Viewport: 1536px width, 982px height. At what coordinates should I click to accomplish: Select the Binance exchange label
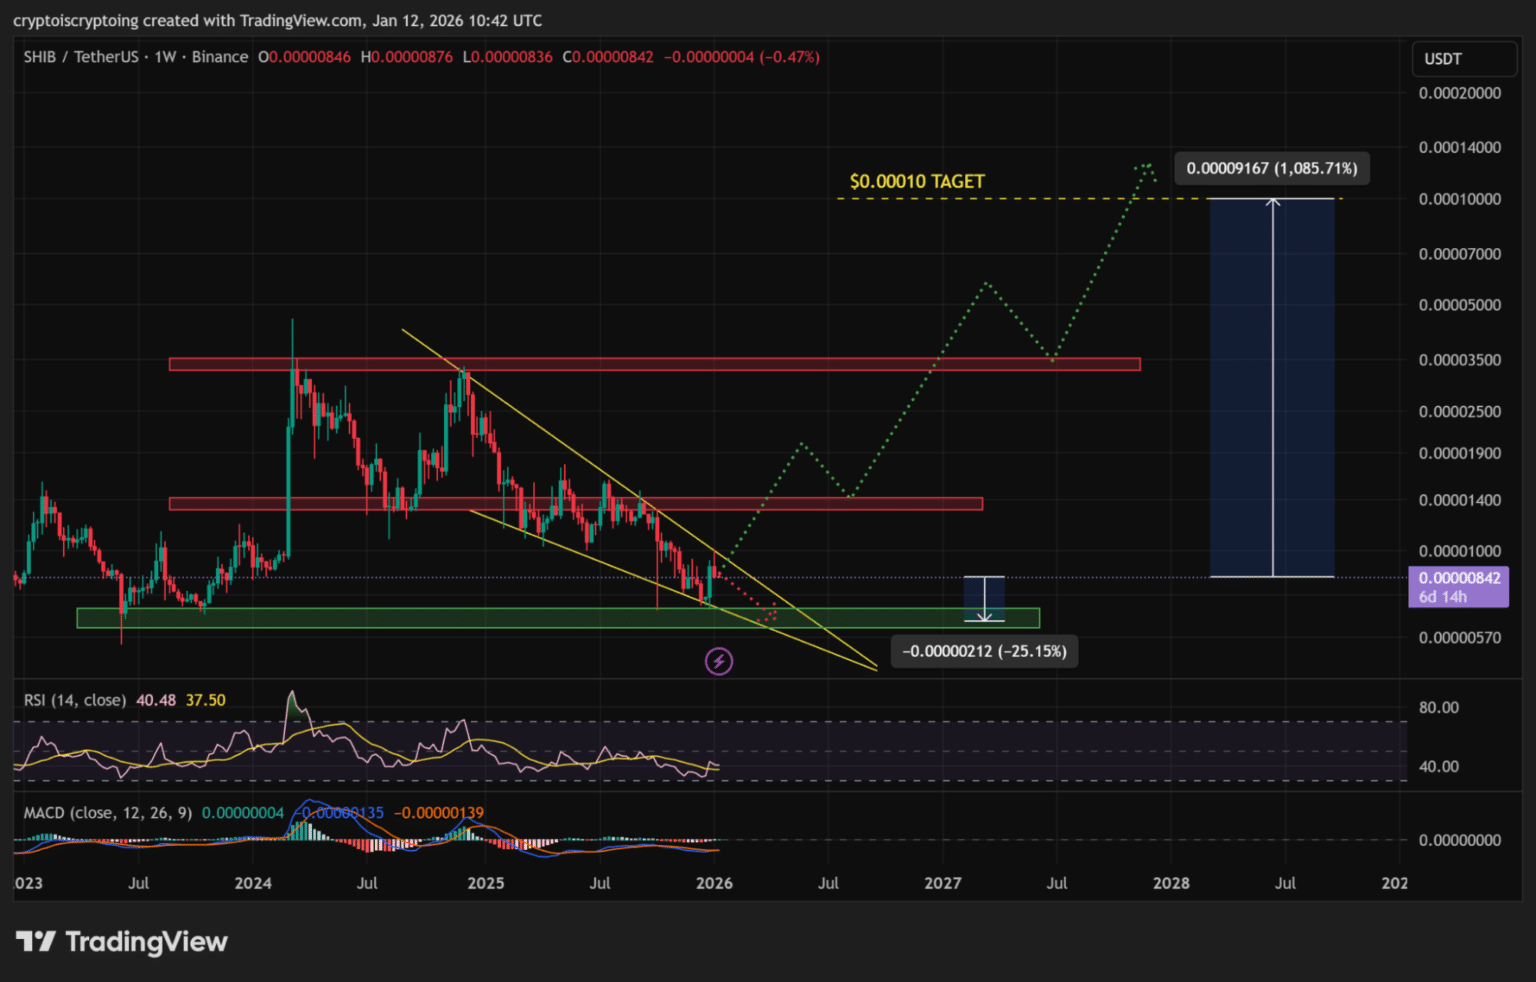pos(220,57)
